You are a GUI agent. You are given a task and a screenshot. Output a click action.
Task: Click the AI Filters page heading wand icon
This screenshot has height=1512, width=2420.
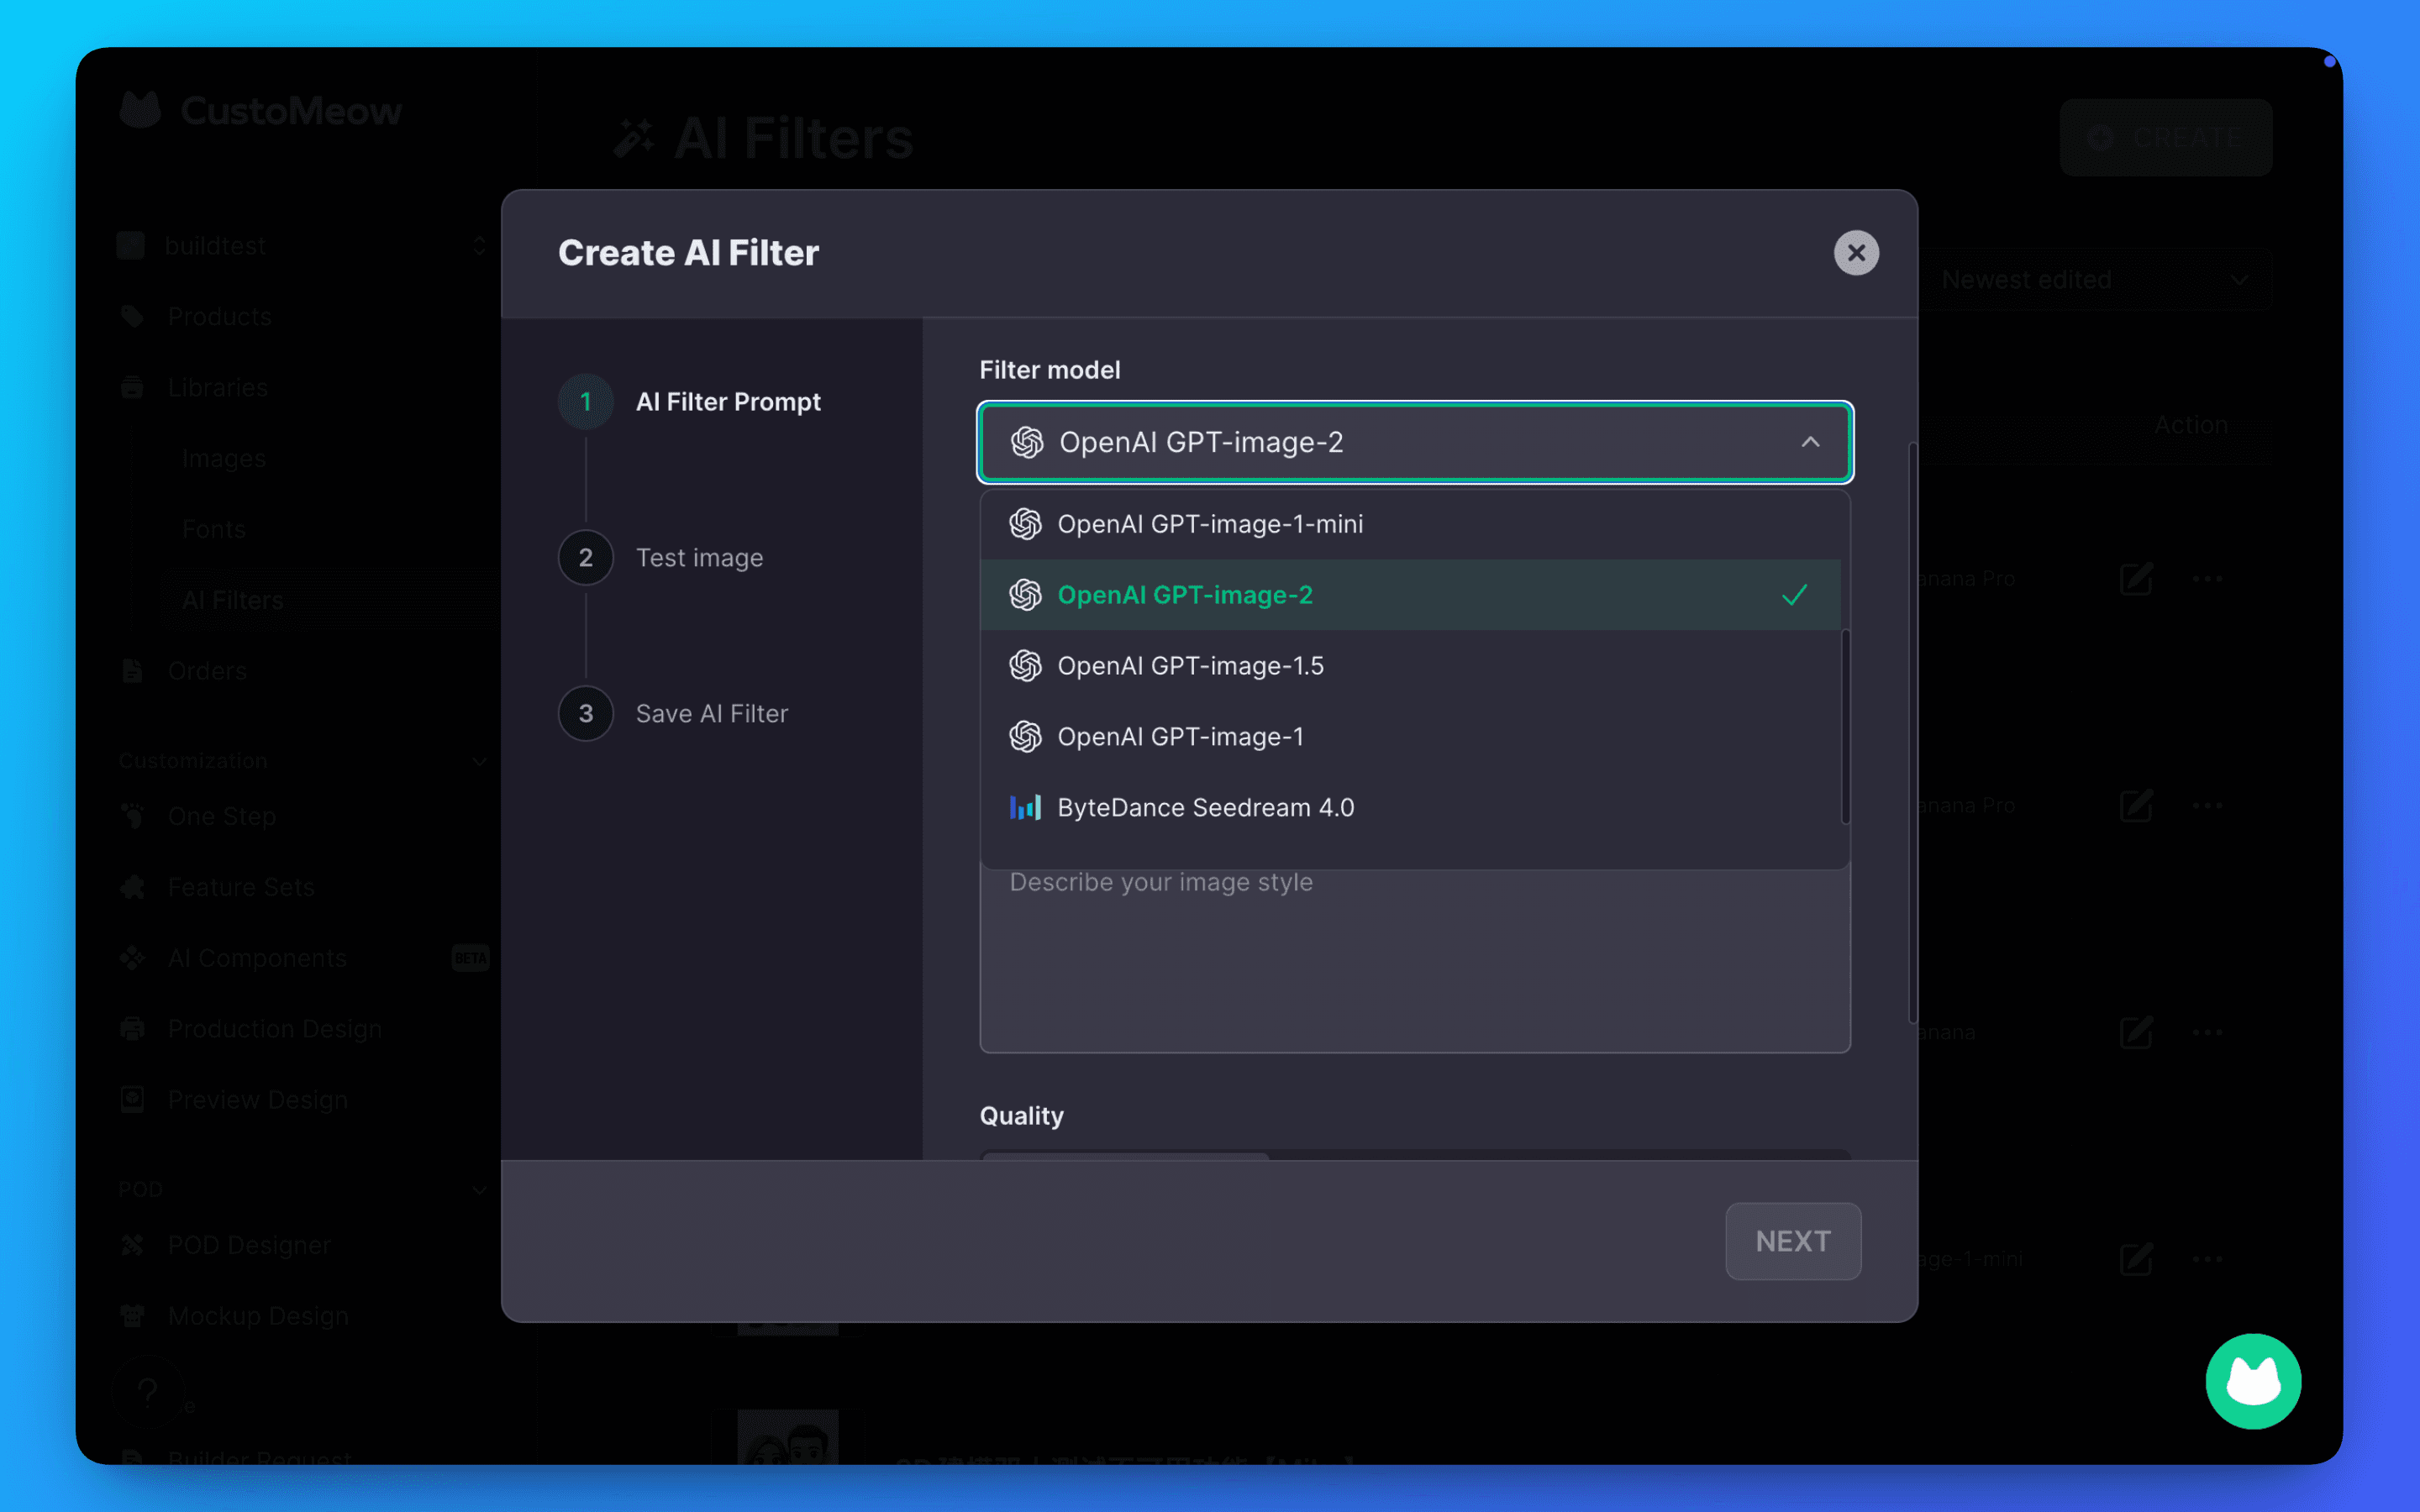(634, 138)
